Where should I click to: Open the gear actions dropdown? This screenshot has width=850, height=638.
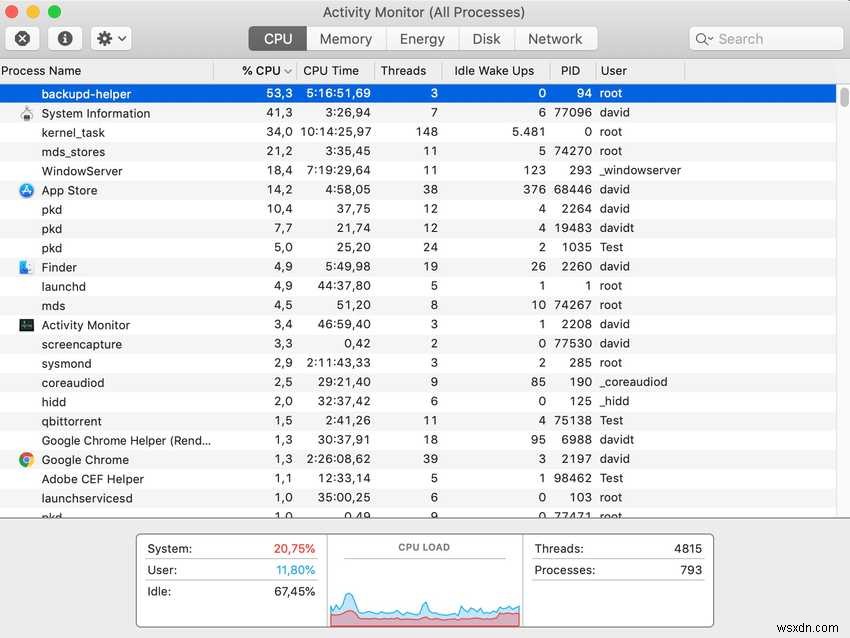point(103,38)
